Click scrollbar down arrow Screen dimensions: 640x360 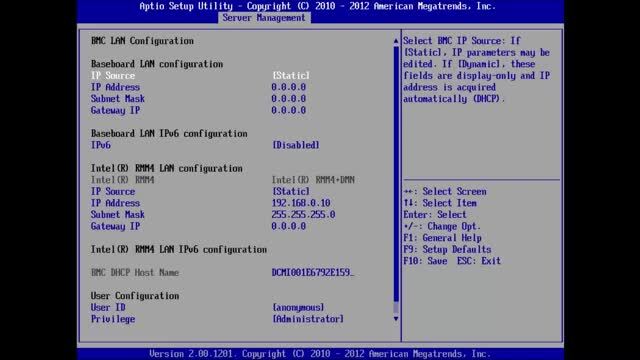click(x=396, y=319)
